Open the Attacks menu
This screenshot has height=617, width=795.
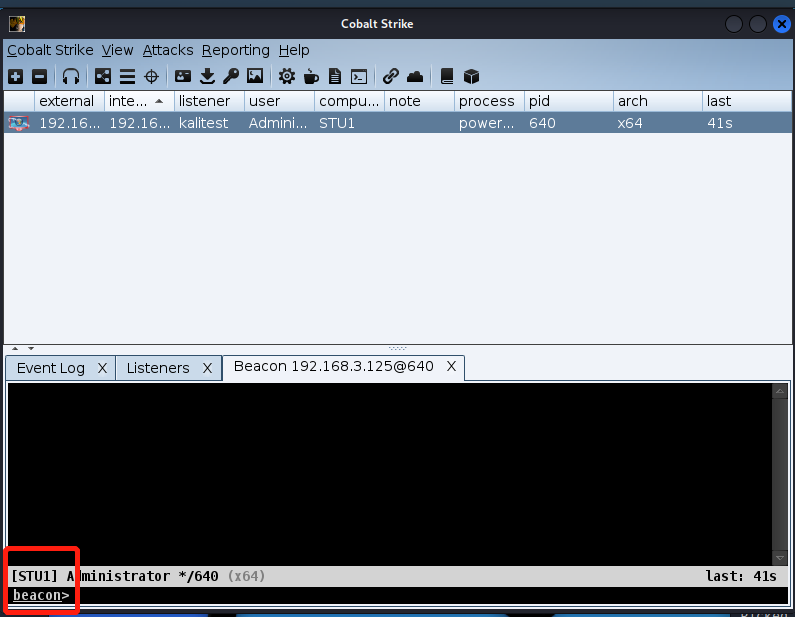point(168,50)
